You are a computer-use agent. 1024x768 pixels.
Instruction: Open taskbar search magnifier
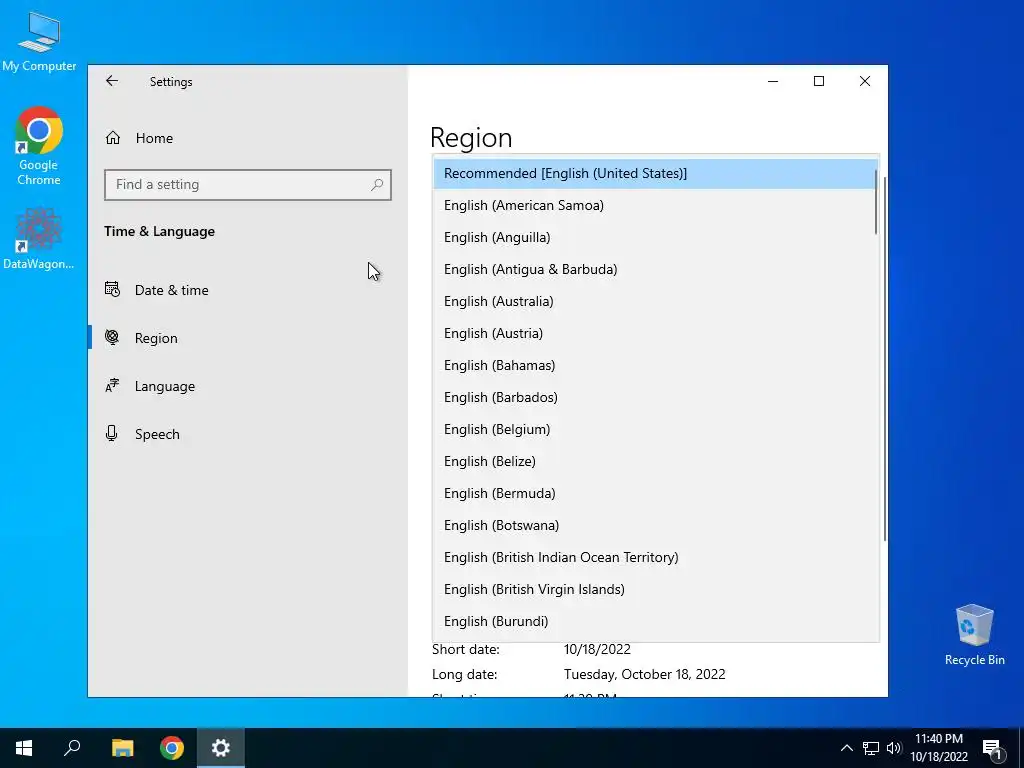72,748
